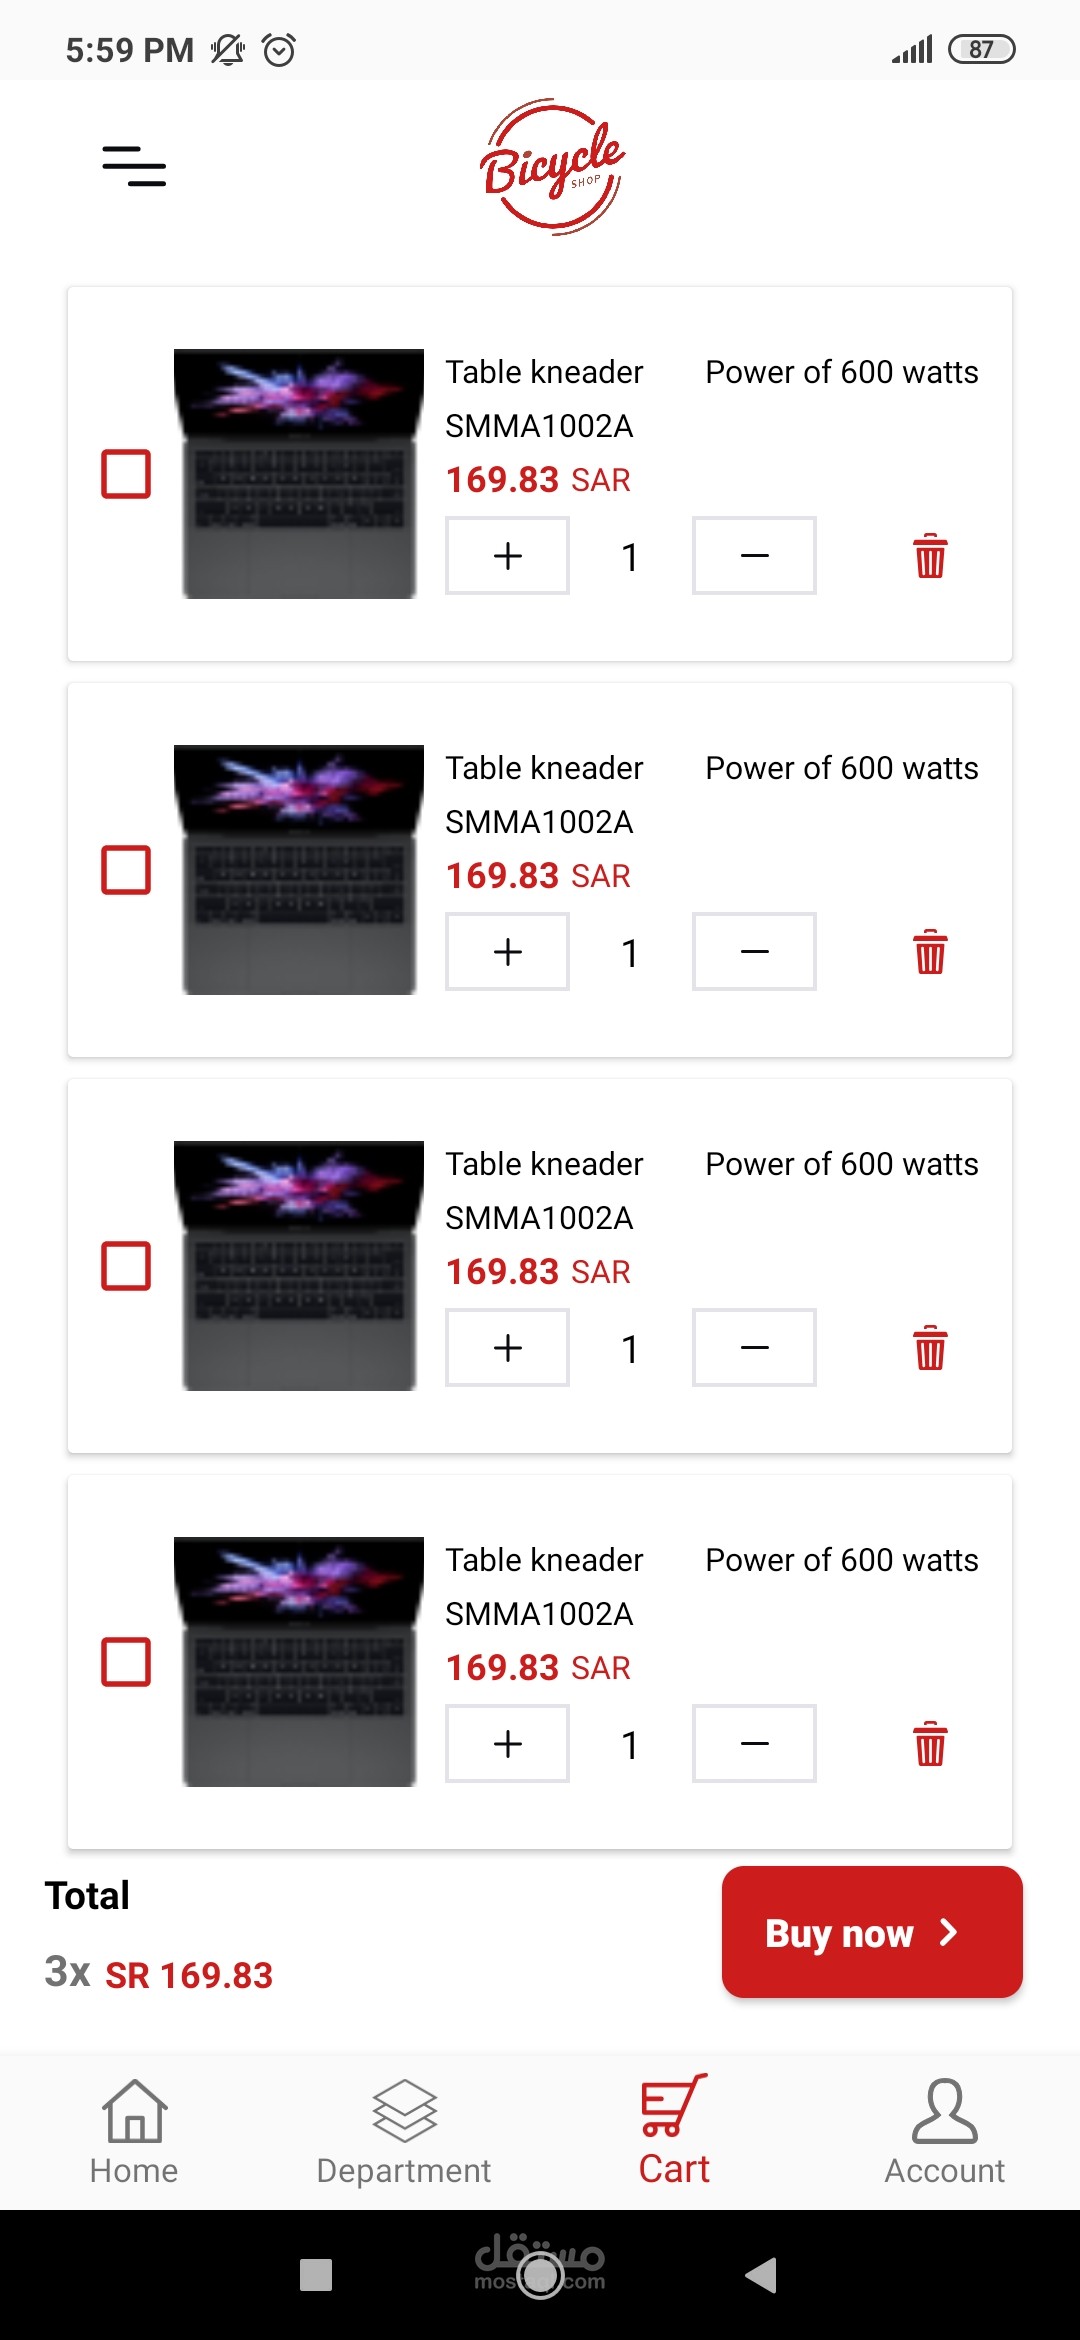
Task: Open the hamburger menu icon
Action: [134, 166]
